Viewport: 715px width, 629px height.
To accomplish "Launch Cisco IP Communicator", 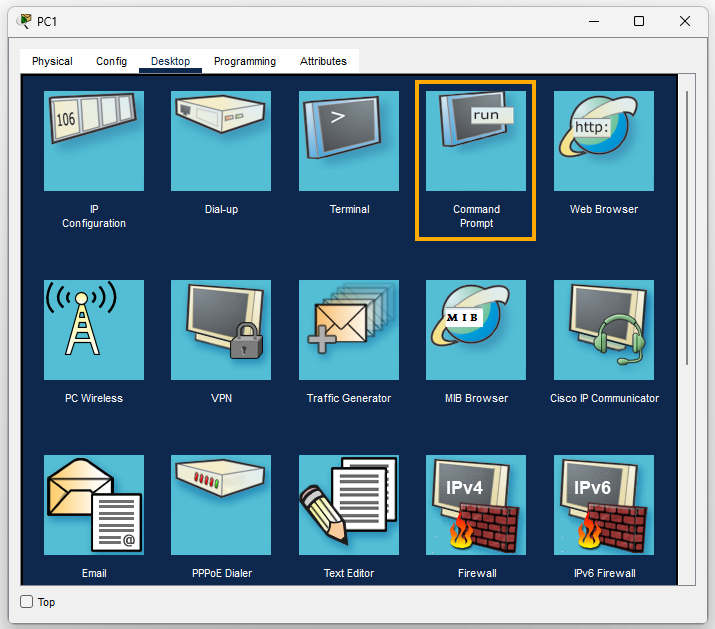I will (604, 330).
